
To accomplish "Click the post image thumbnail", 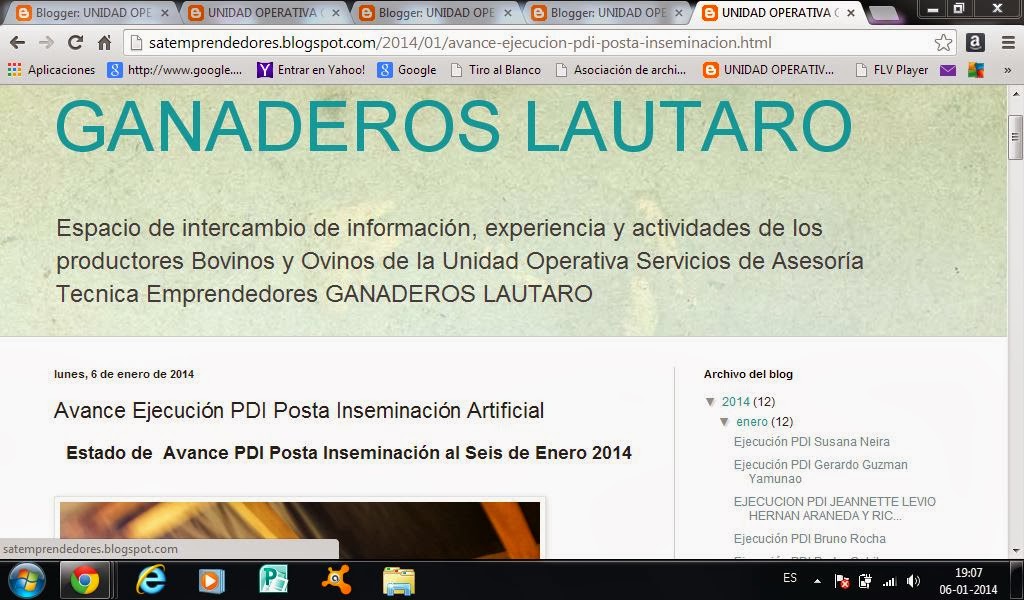I will click(x=300, y=530).
